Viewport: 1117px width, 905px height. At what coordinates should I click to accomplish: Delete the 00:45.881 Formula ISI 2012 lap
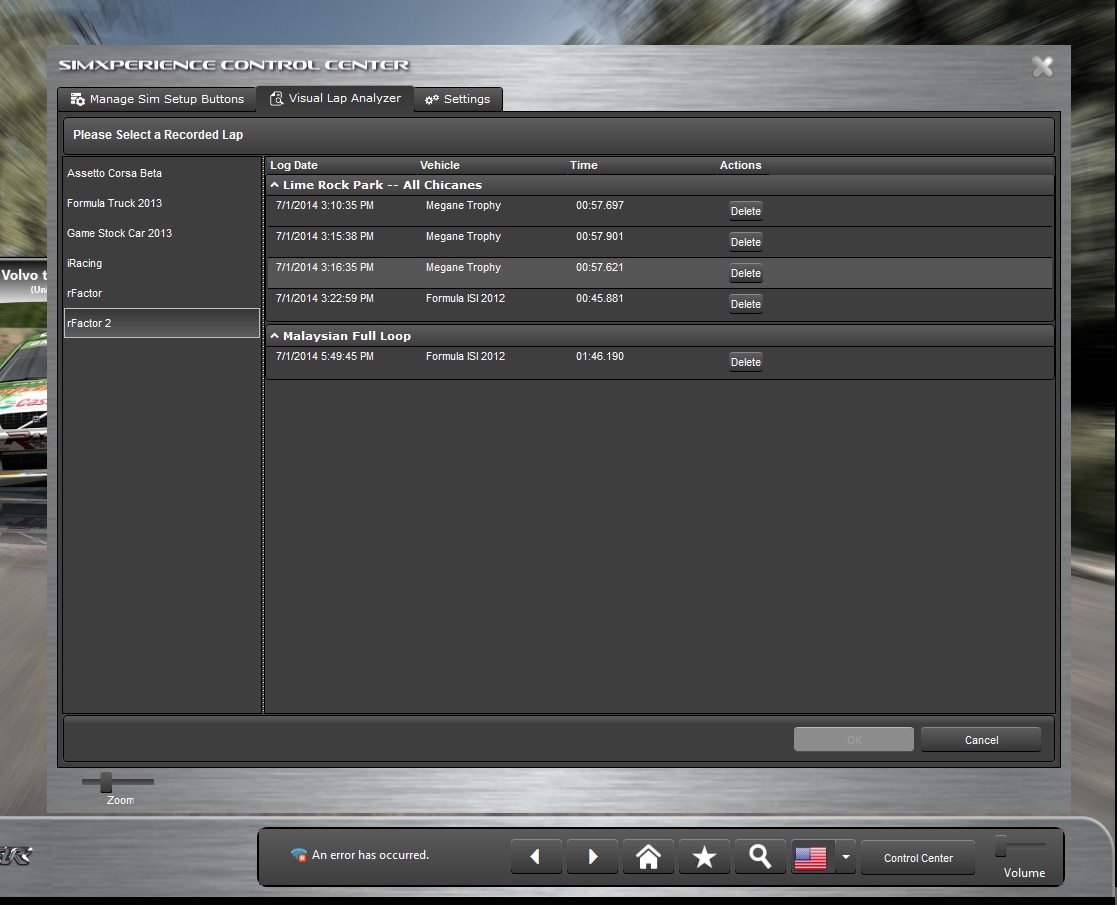746,304
